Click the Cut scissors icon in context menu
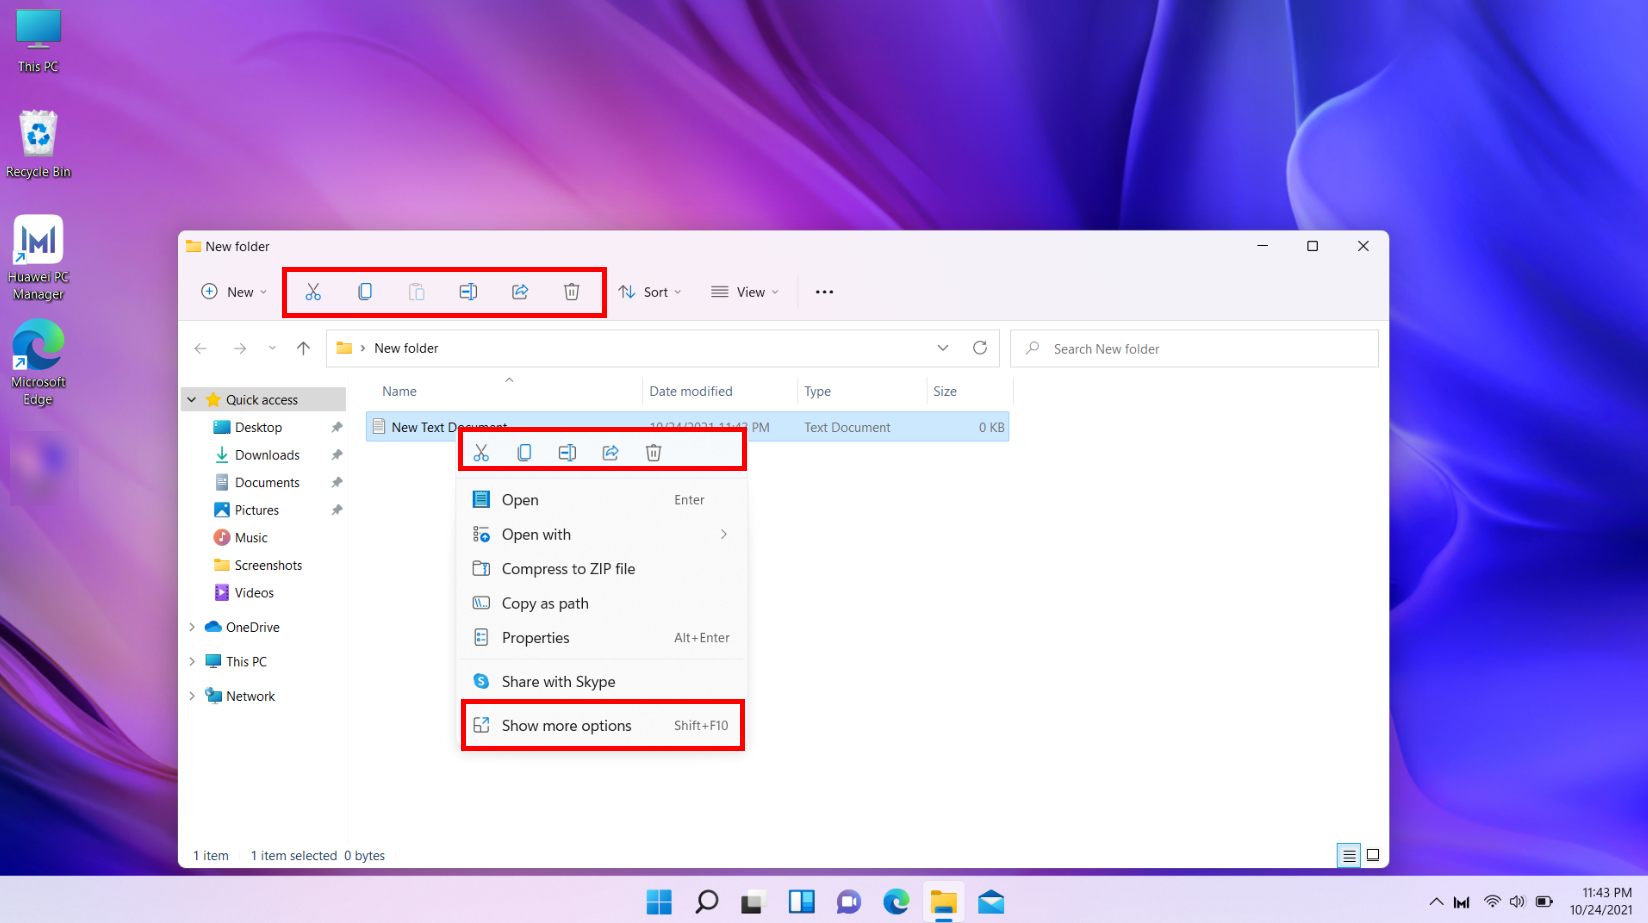1648x923 pixels. coord(481,453)
